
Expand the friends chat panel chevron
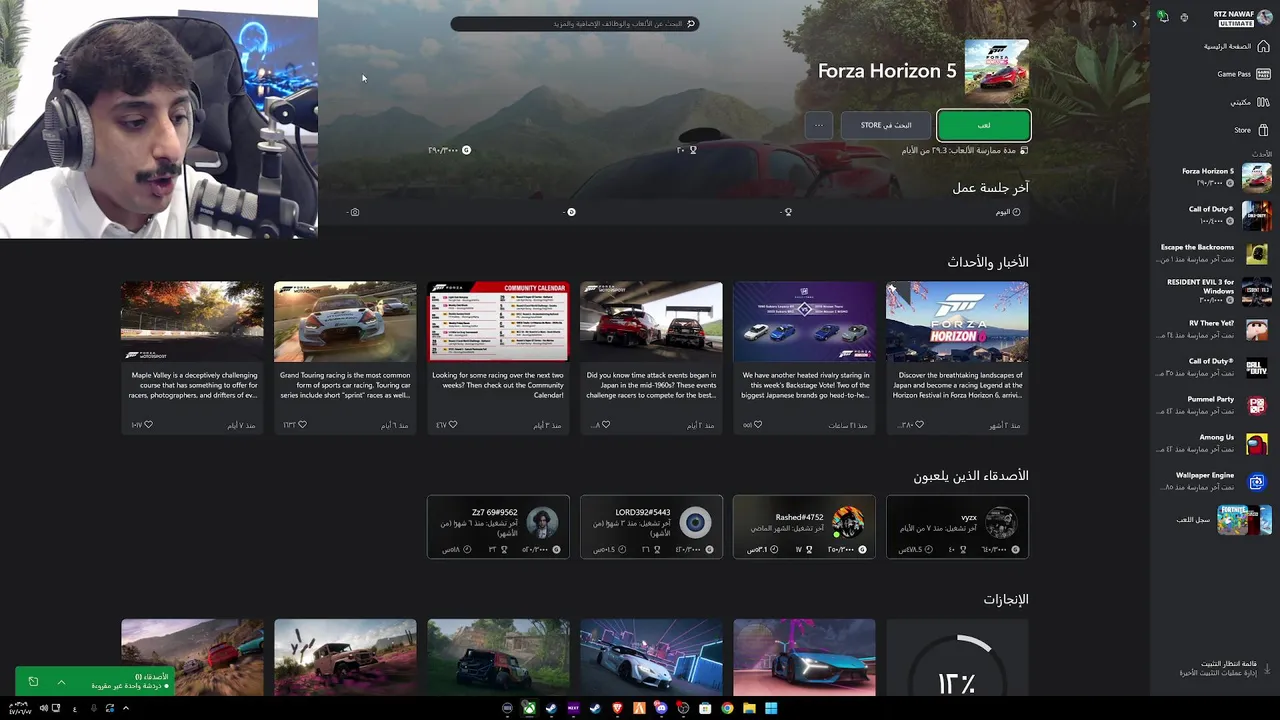point(61,682)
